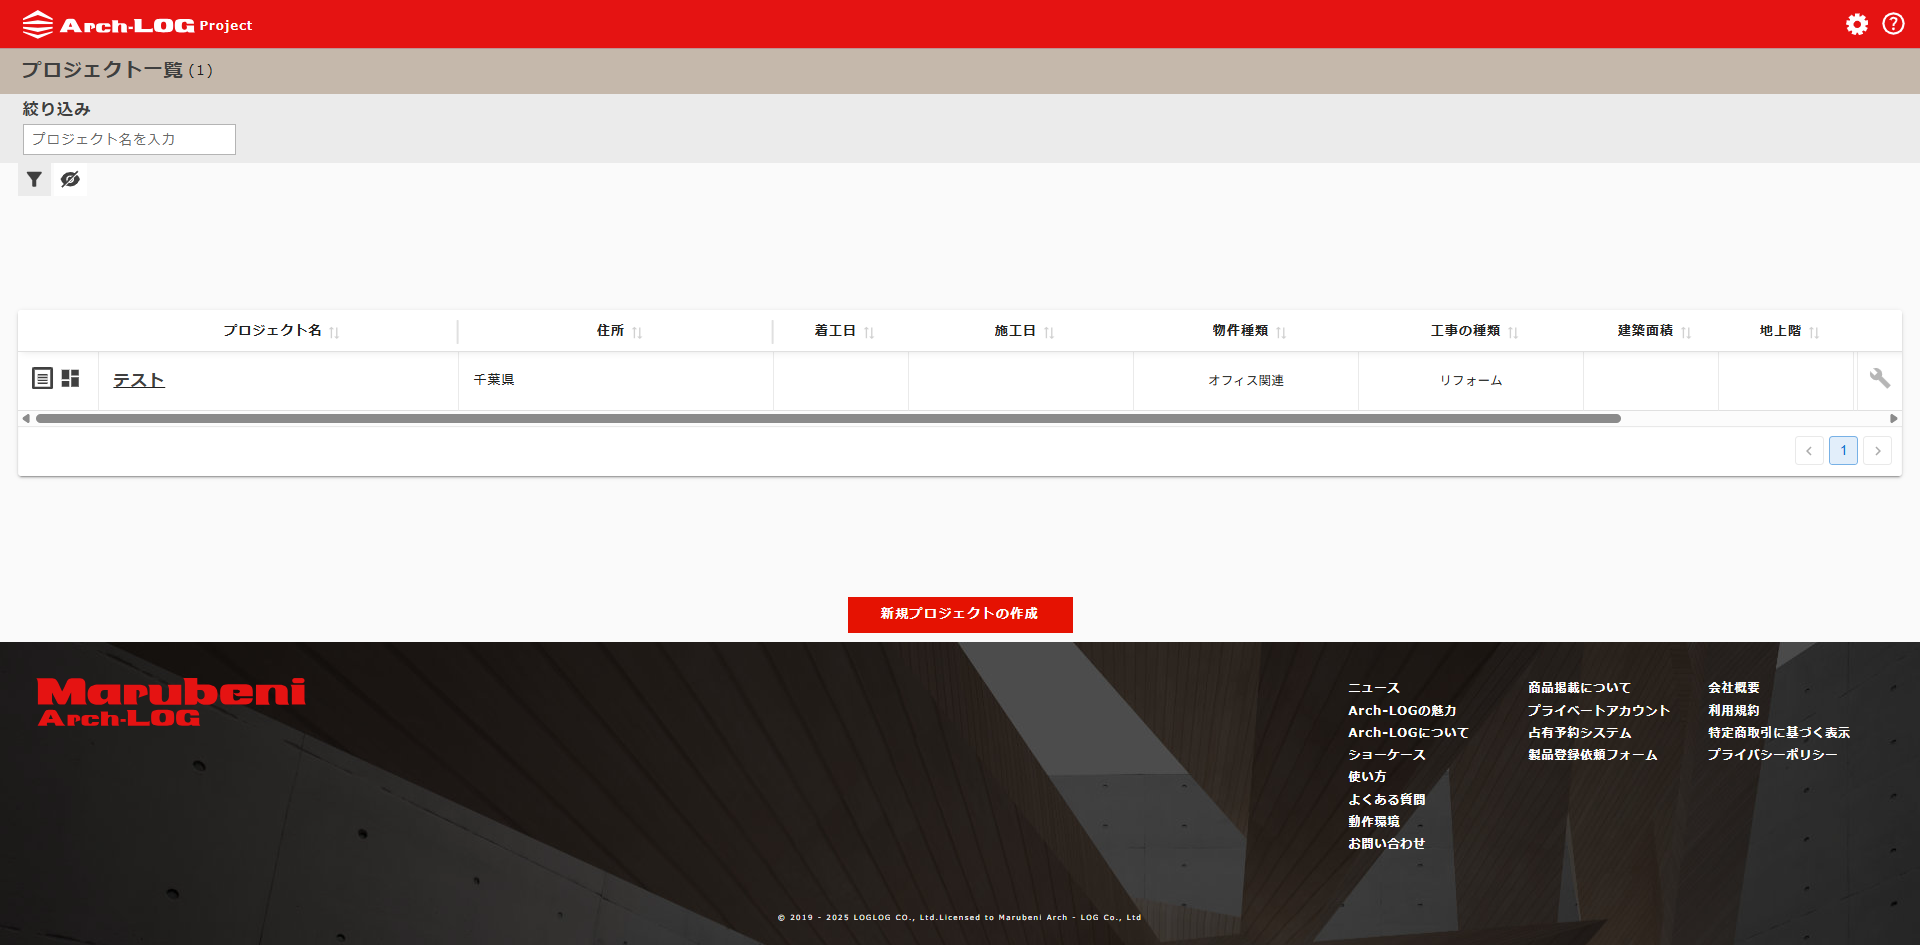Viewport: 1920px width, 945px height.
Task: Open the テスト project link
Action: point(138,380)
